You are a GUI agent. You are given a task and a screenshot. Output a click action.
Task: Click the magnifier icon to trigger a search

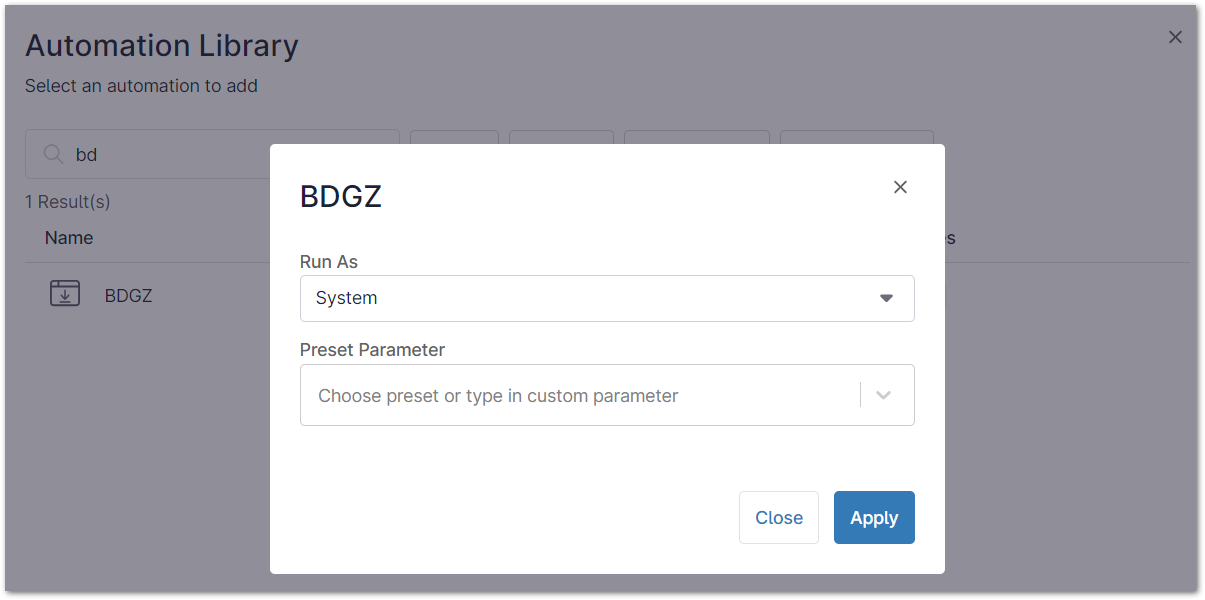pos(52,154)
